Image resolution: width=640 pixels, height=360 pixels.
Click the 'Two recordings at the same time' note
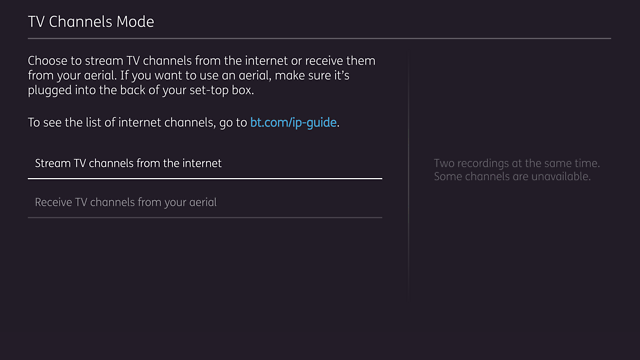(517, 163)
